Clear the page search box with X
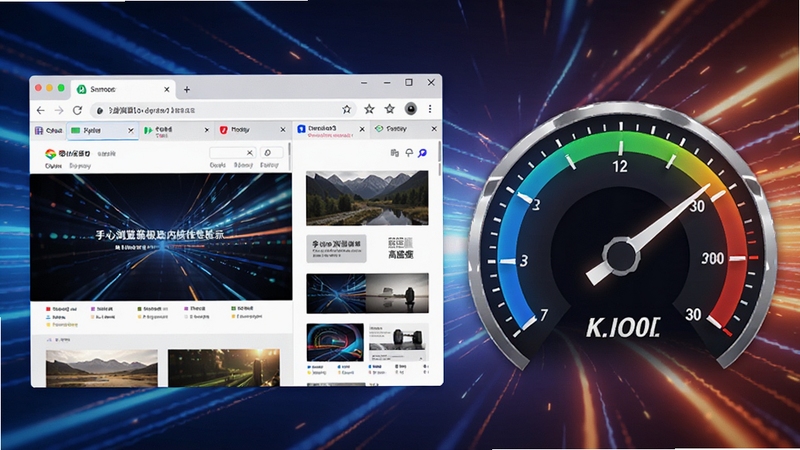 [249, 153]
